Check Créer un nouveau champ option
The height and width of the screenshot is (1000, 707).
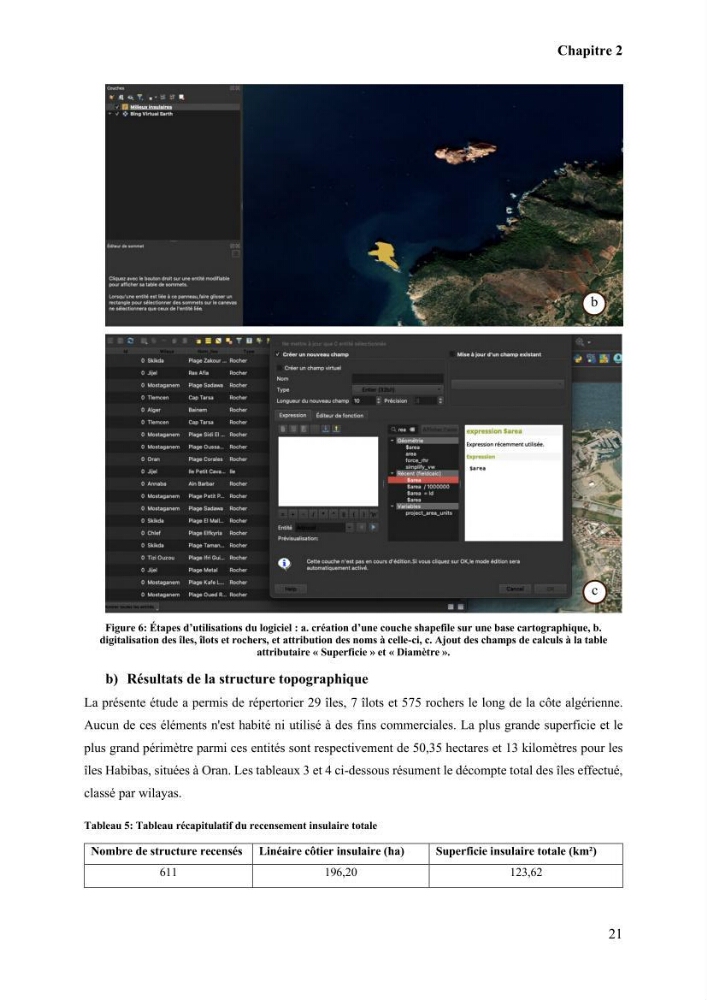click(x=278, y=355)
